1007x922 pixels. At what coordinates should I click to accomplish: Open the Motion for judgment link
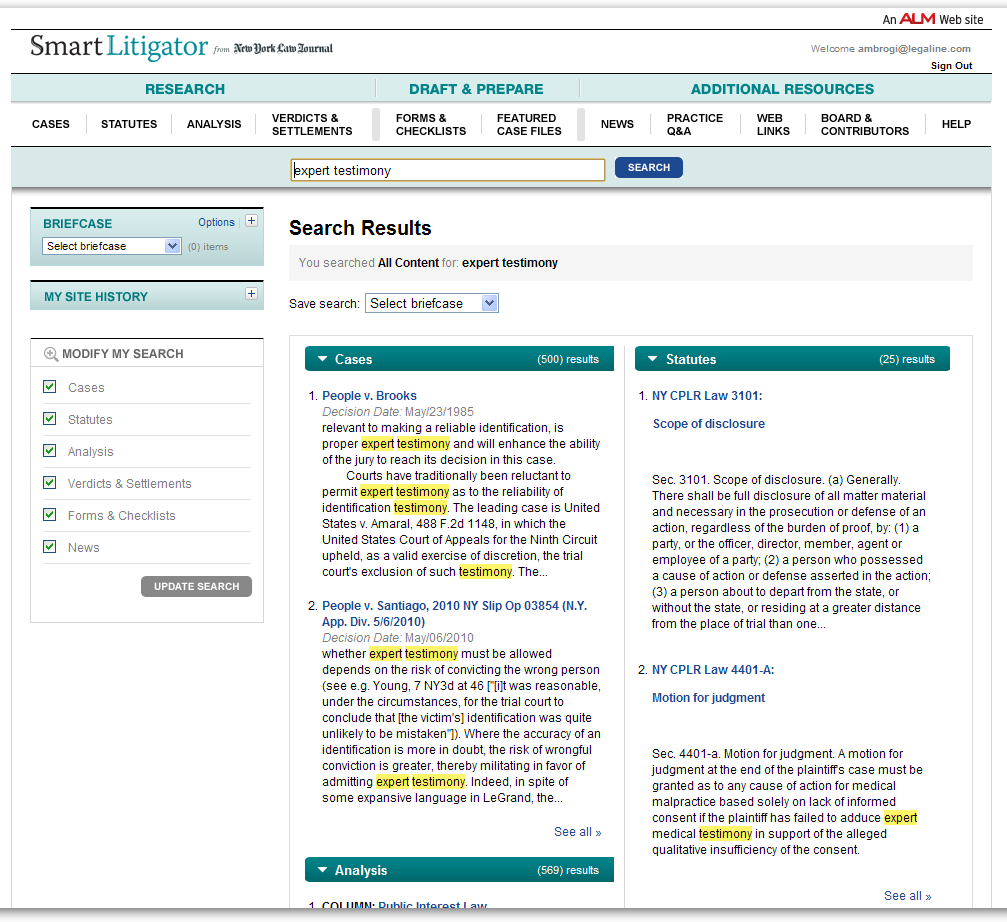(x=708, y=698)
